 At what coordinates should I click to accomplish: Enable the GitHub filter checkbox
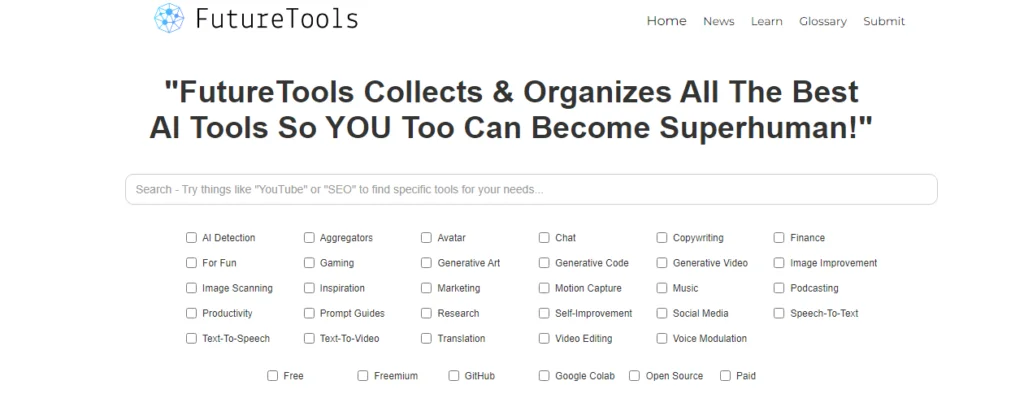(454, 376)
